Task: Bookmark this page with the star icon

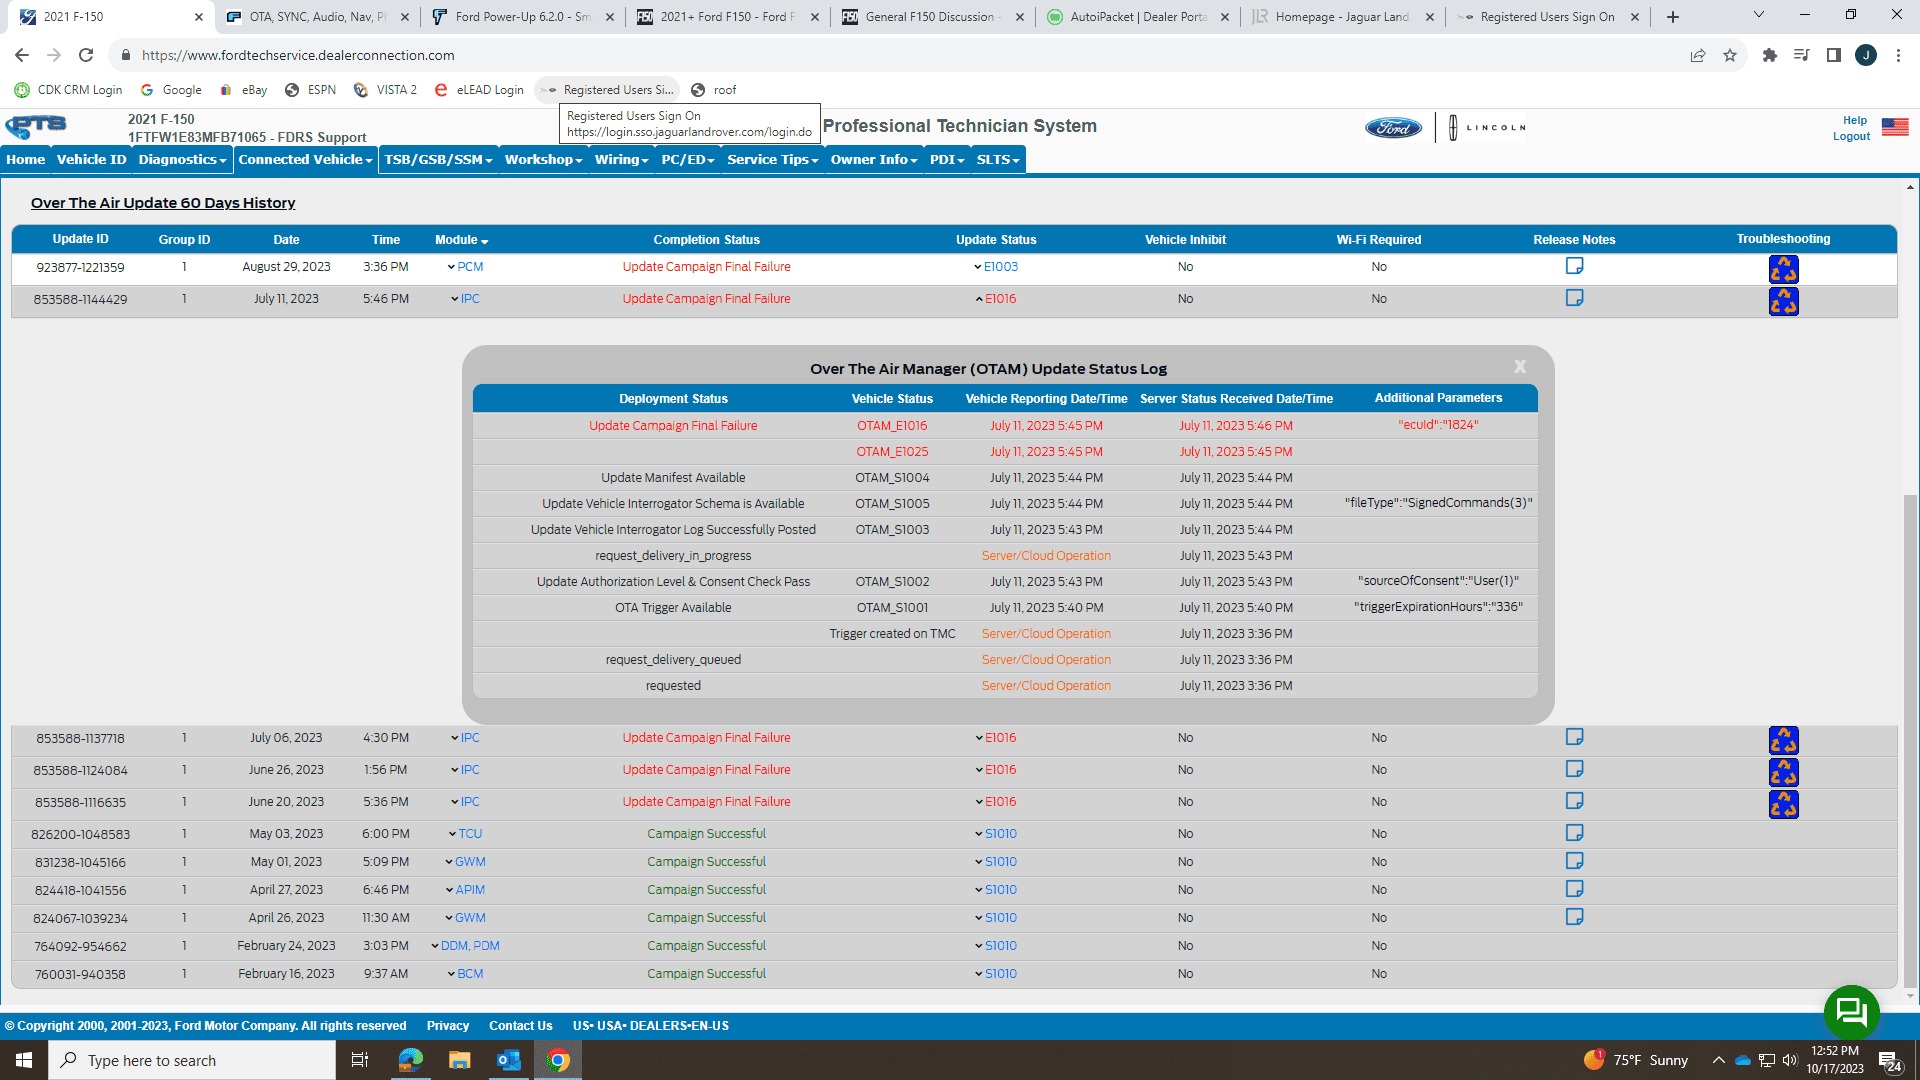Action: click(x=1730, y=55)
